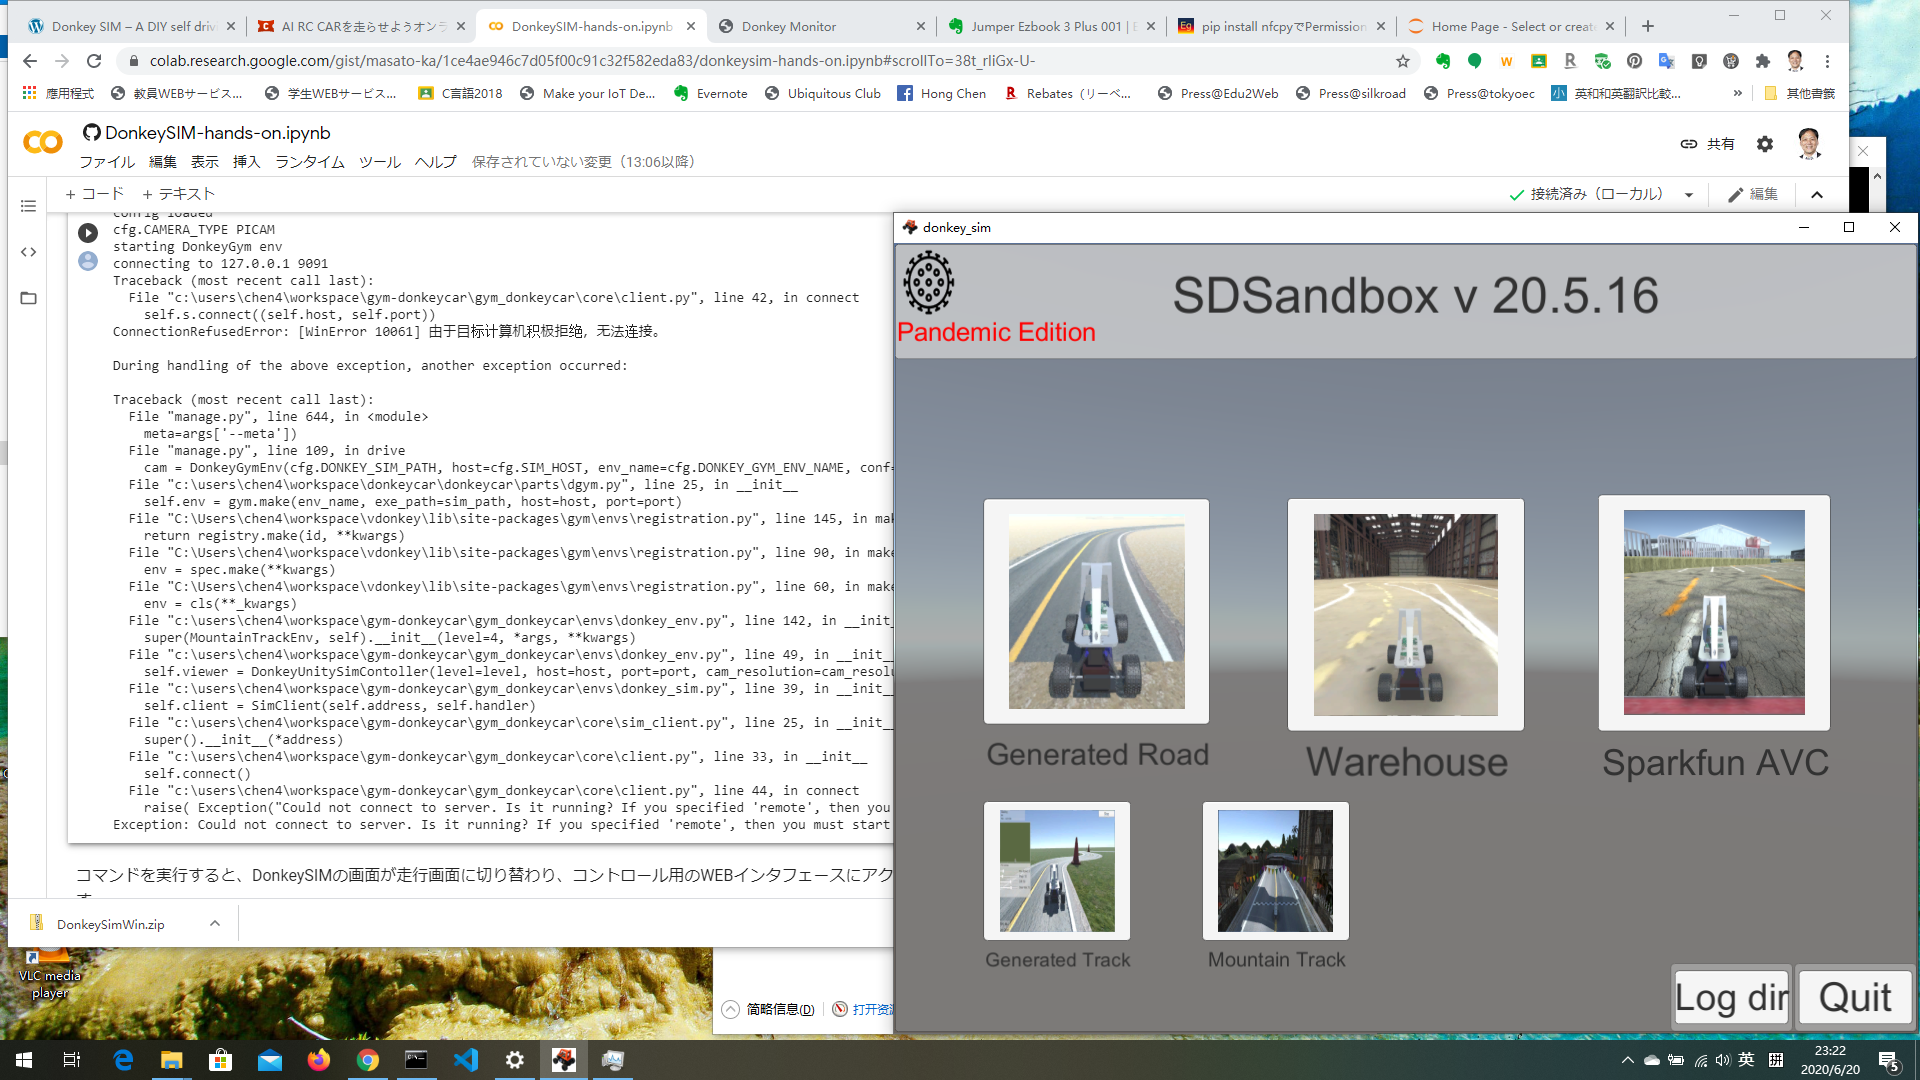Collapse the Colab header with the chevron

coord(1817,195)
